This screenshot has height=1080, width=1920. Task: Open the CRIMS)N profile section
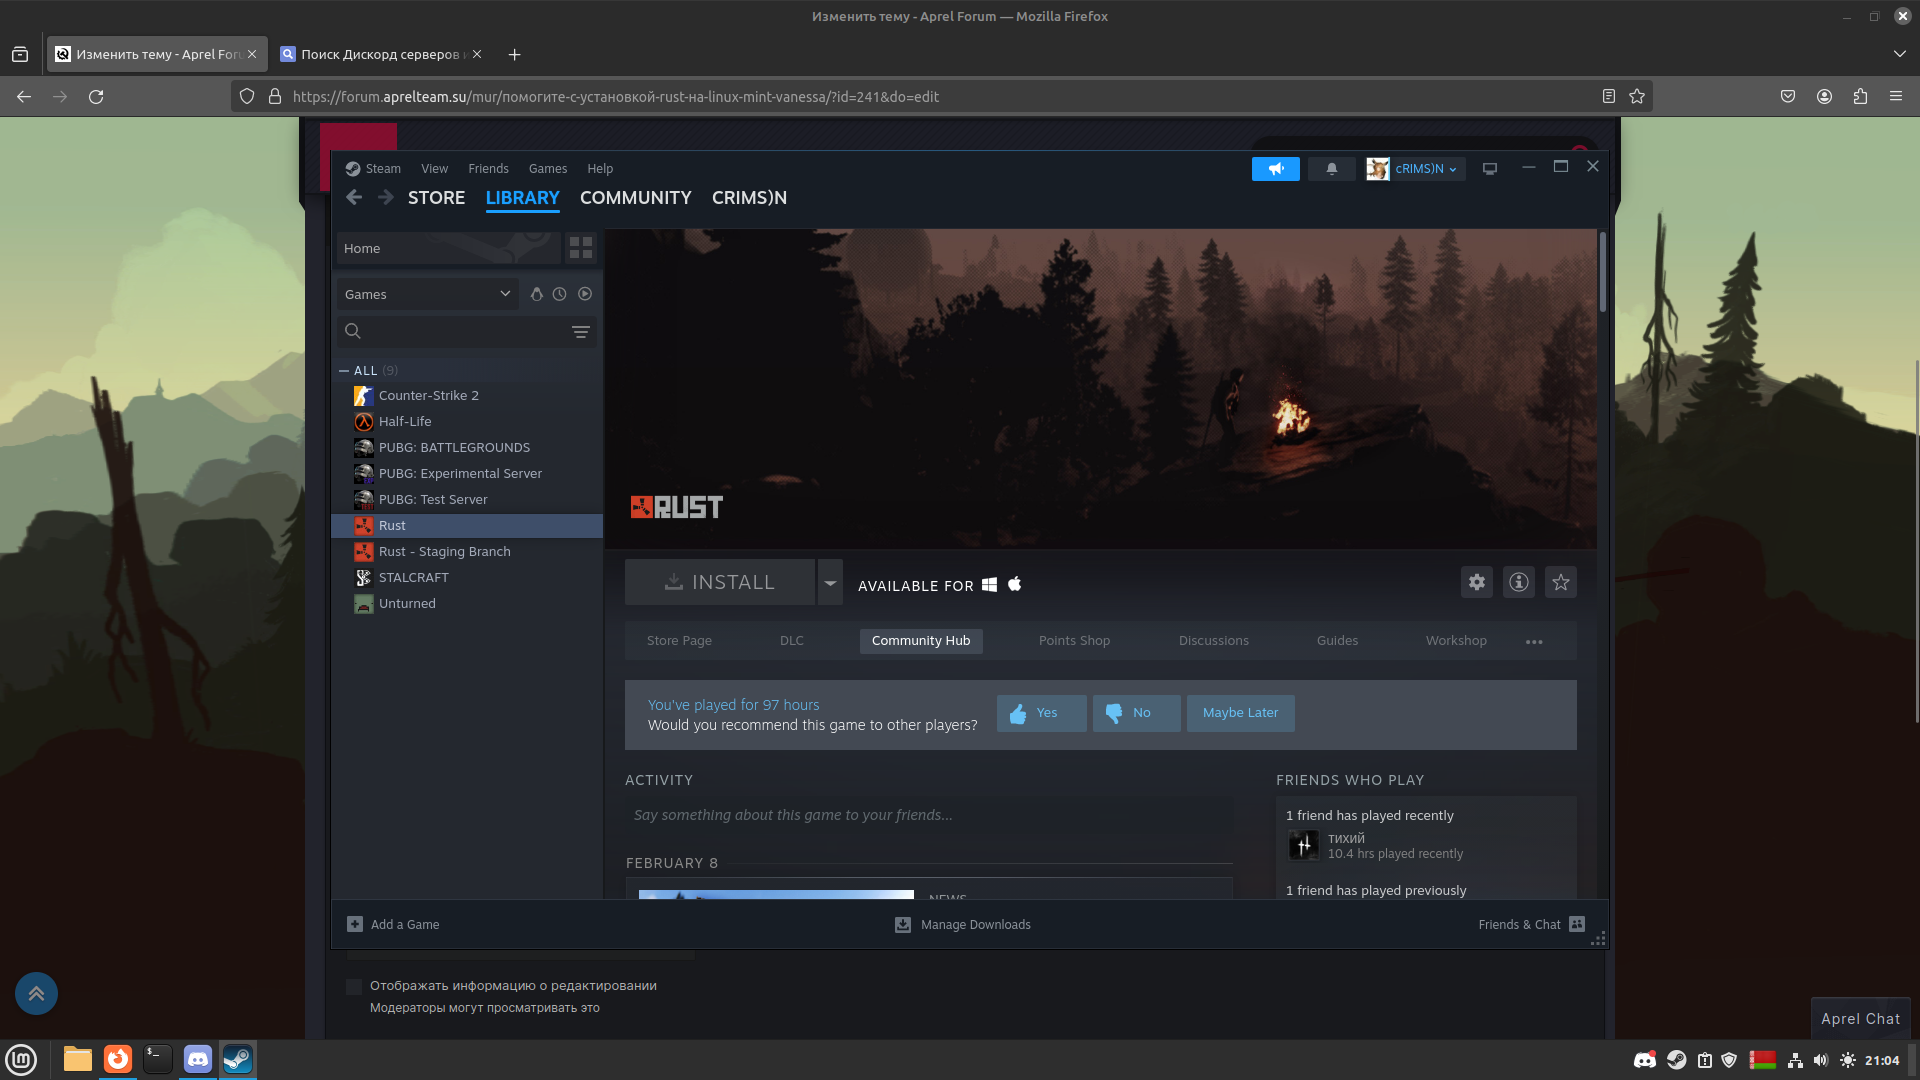pos(749,198)
